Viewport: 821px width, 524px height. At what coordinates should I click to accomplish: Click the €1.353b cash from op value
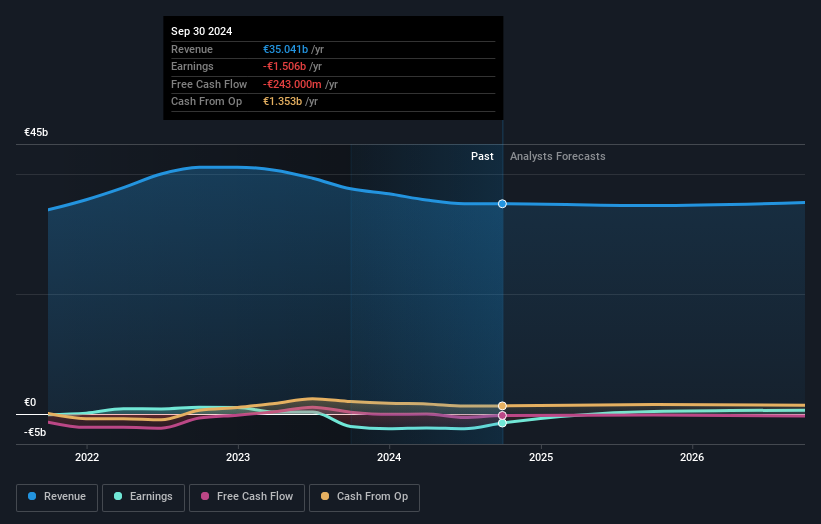pyautogui.click(x=282, y=102)
